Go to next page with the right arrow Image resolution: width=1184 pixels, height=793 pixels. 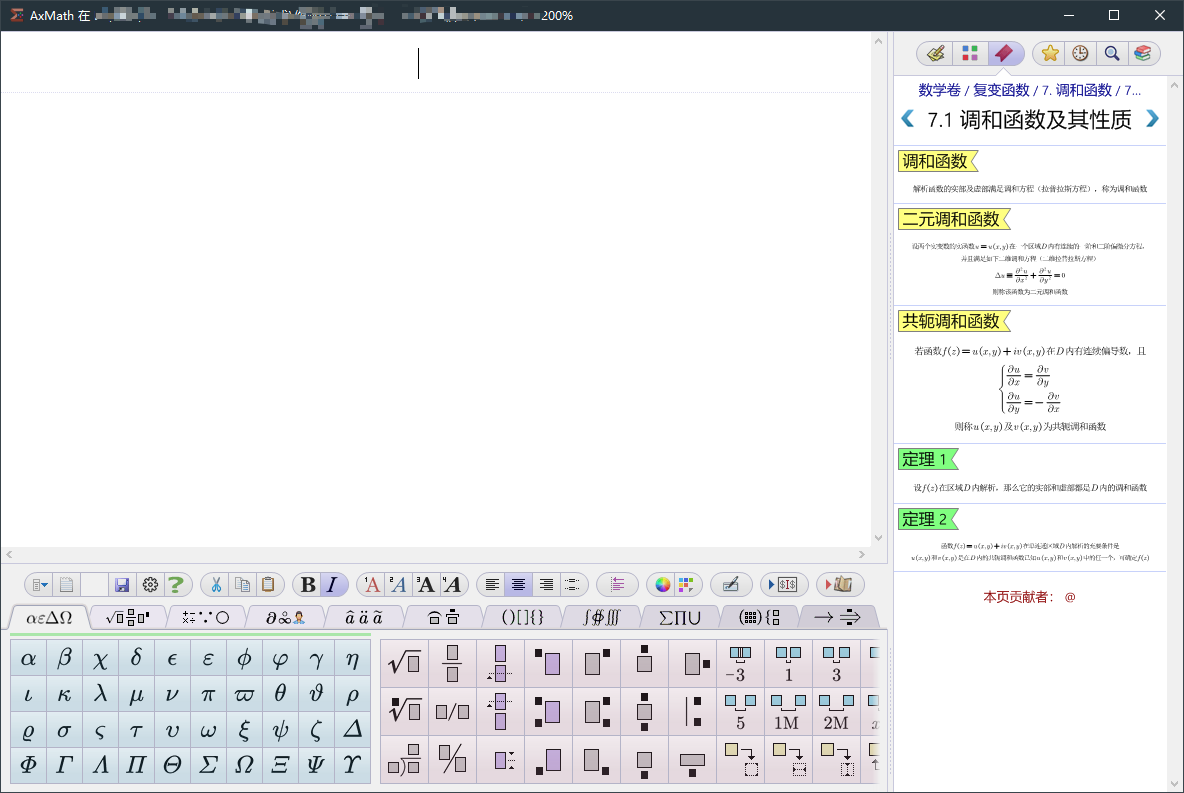pos(1152,119)
